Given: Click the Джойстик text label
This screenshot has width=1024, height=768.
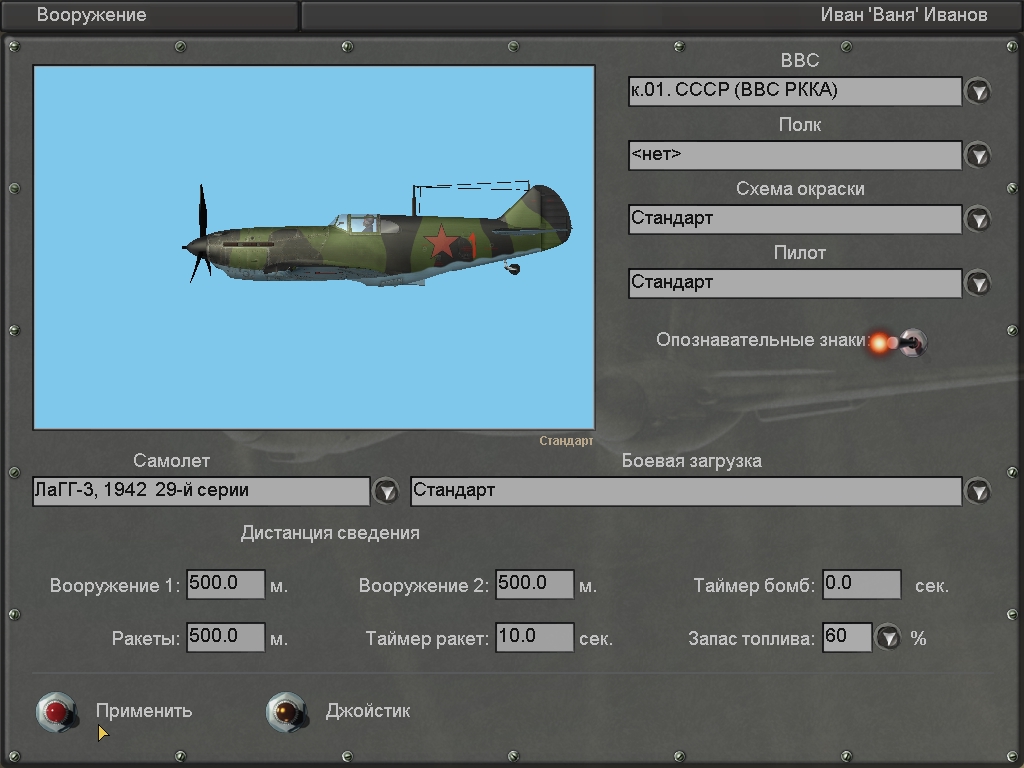Looking at the screenshot, I should (367, 712).
